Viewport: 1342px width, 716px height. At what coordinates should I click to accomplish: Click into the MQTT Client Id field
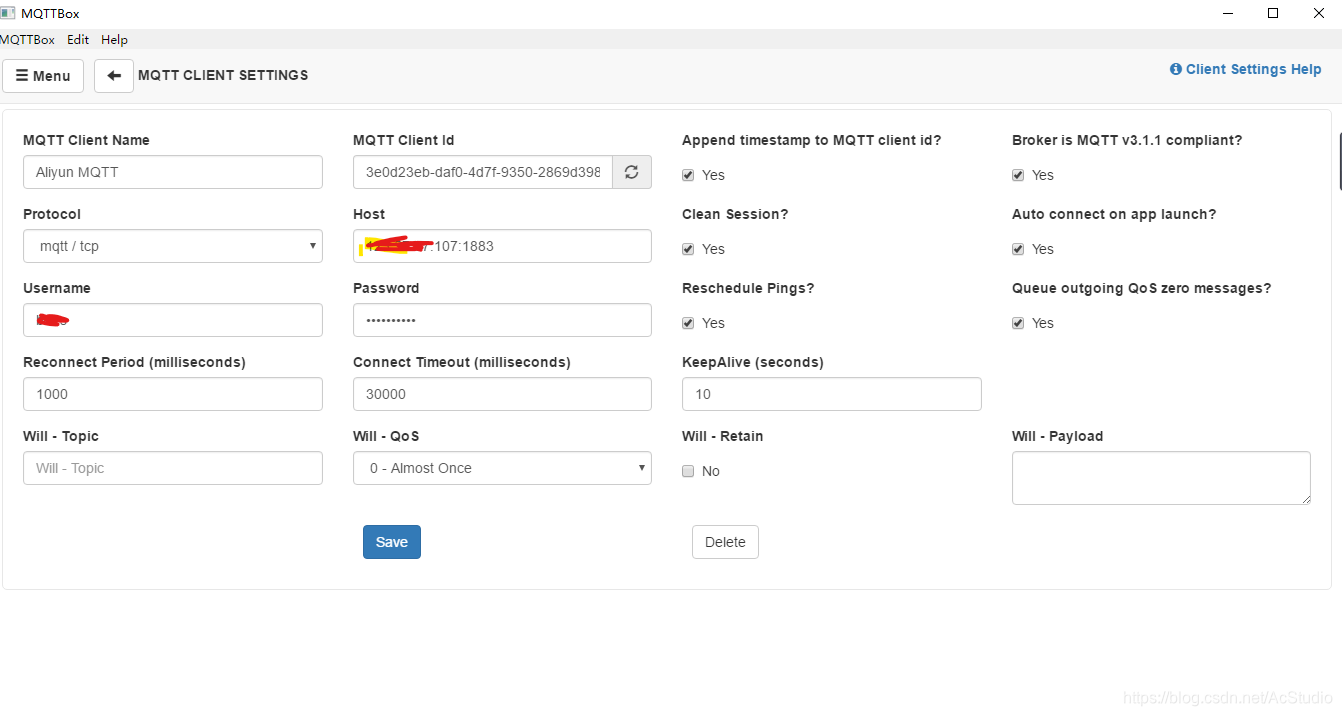(x=483, y=172)
